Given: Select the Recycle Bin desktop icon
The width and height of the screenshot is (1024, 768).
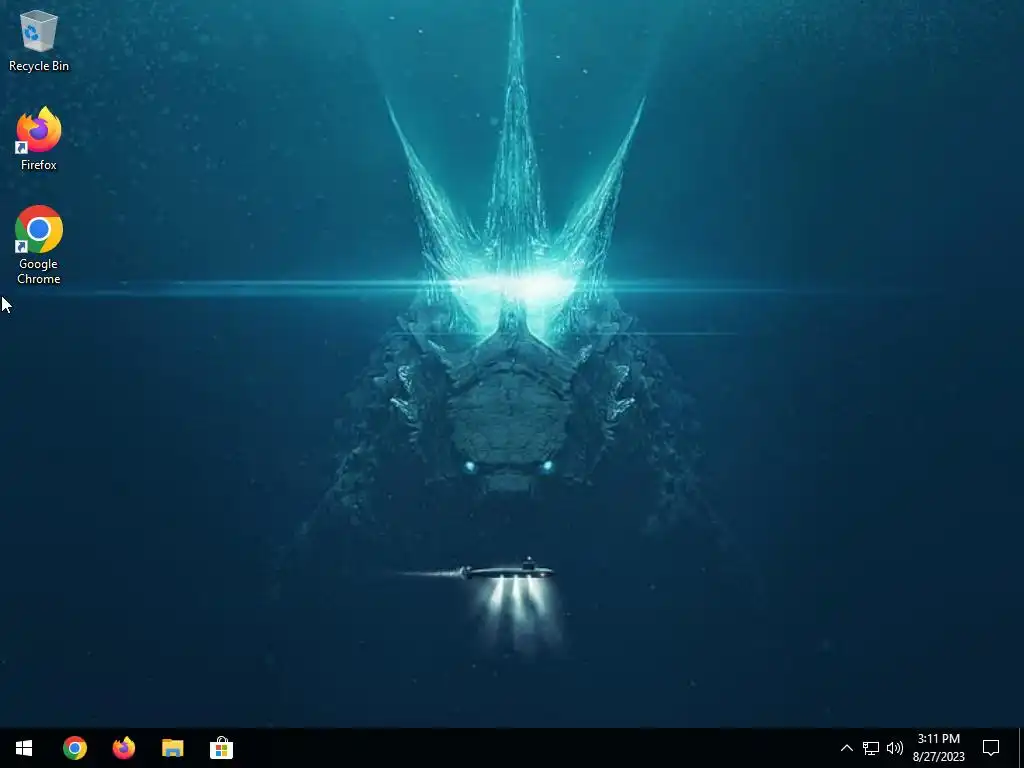Looking at the screenshot, I should (39, 40).
